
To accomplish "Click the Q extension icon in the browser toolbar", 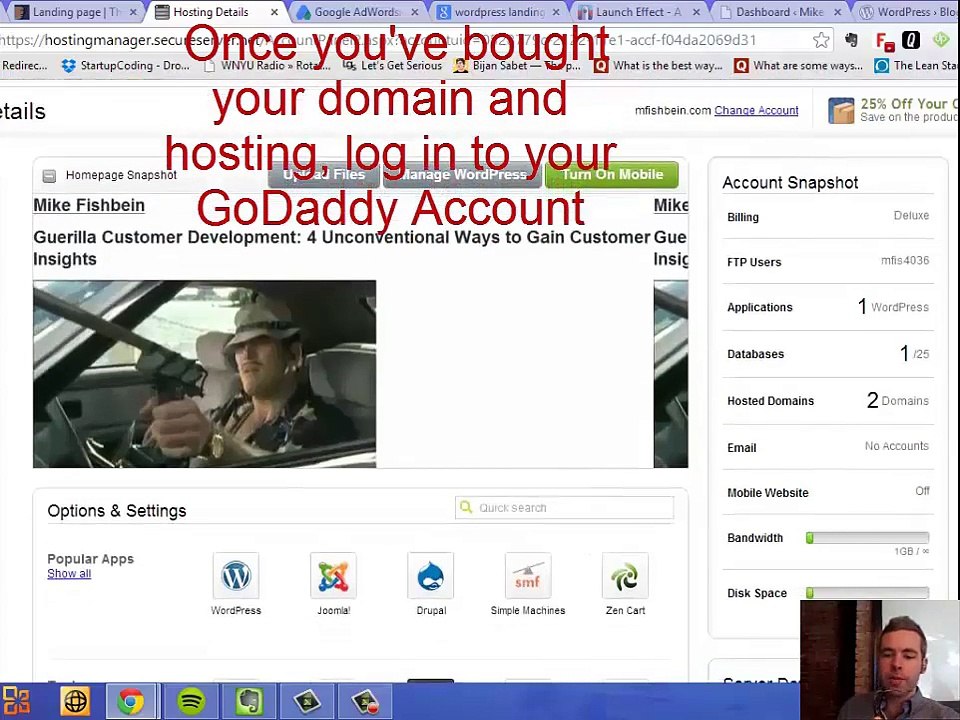I will (911, 40).
